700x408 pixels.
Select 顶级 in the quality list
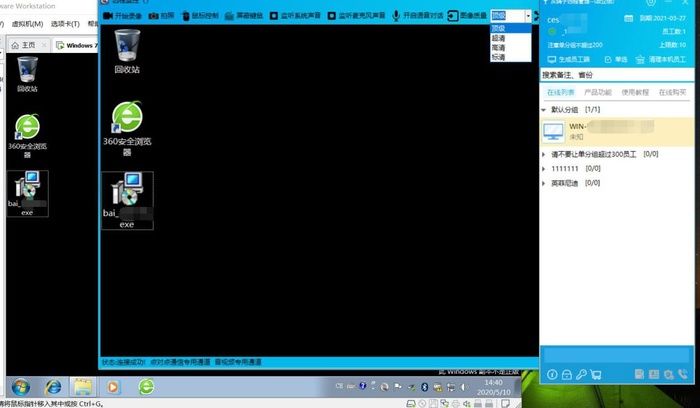point(510,29)
